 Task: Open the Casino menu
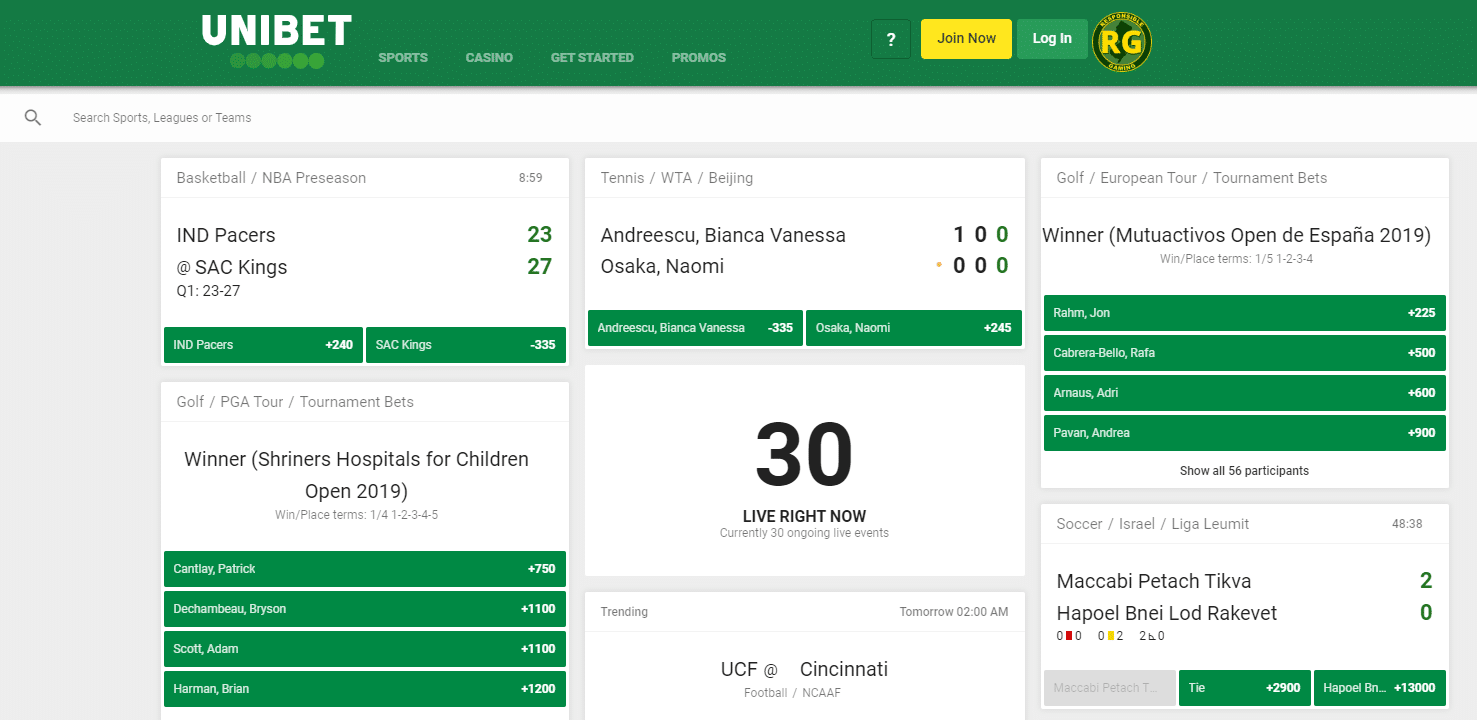coord(489,58)
